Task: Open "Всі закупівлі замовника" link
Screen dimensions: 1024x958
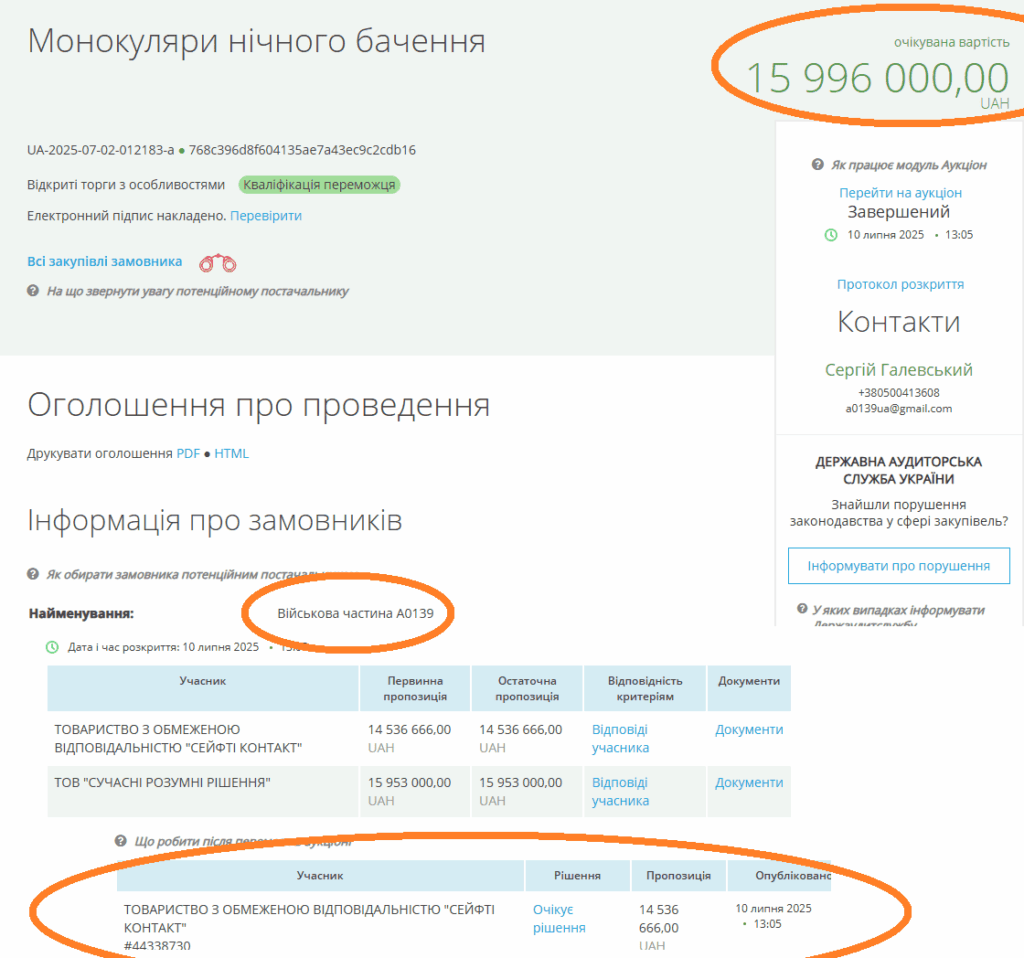Action: [x=105, y=262]
